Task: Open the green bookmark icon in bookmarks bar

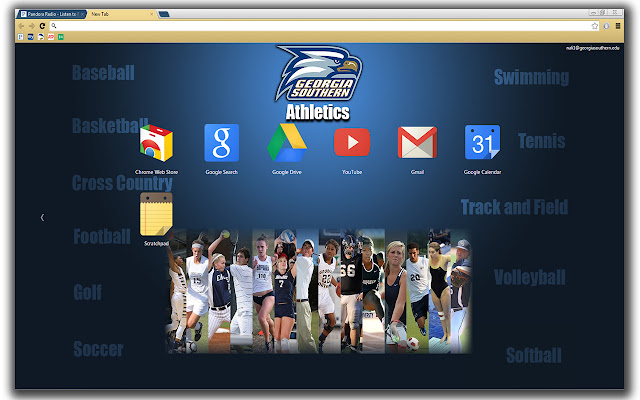Action: (61, 37)
